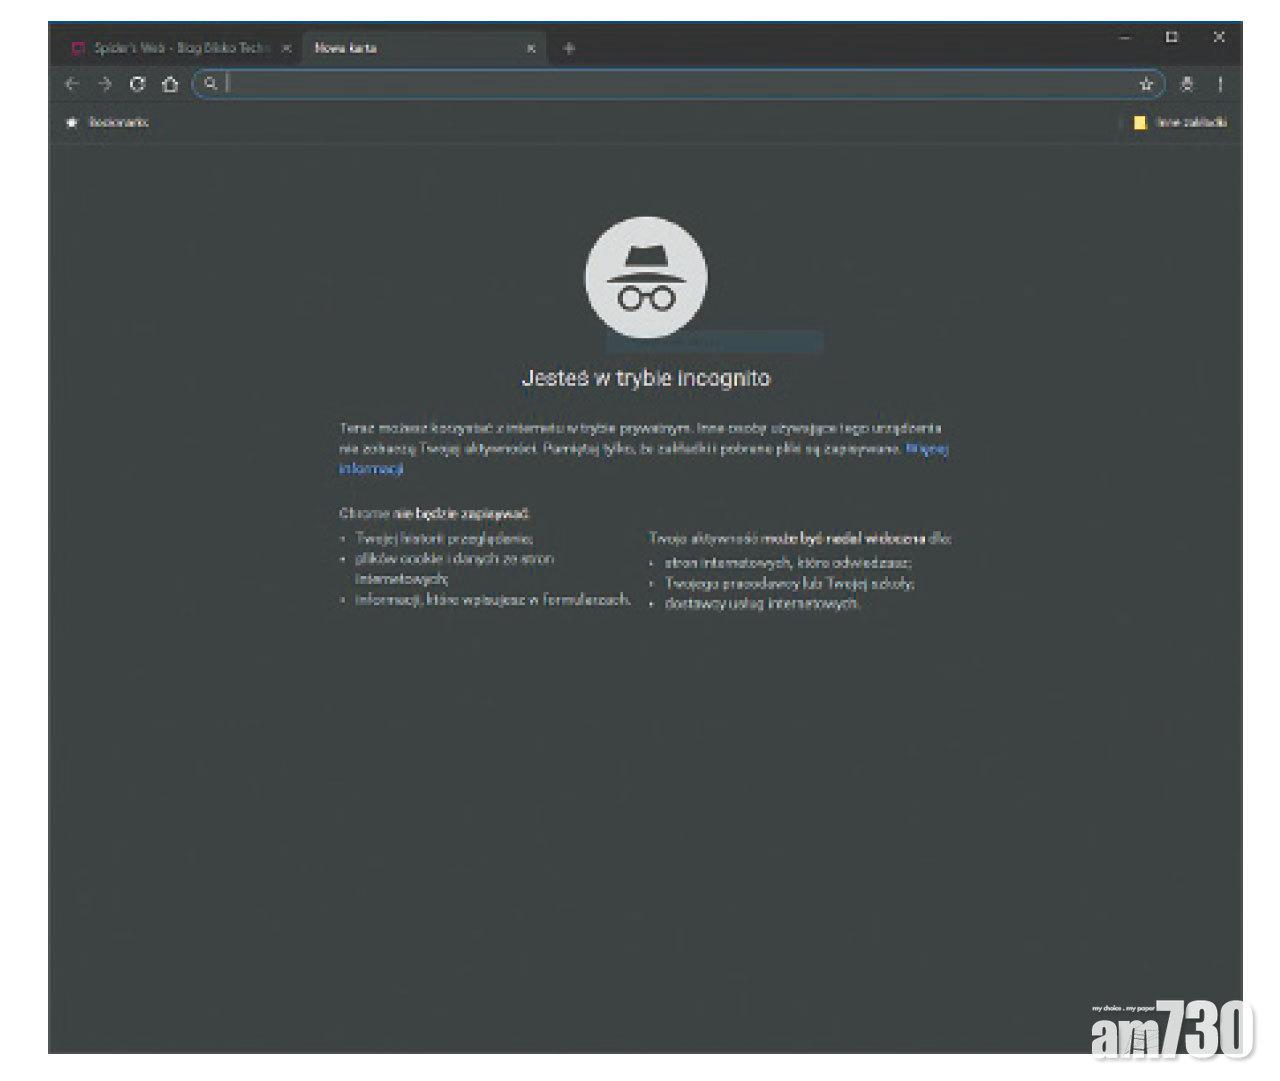Viewport: 1280px width, 1081px height.
Task: Bookmark this page with the star icon
Action: pos(1146,84)
